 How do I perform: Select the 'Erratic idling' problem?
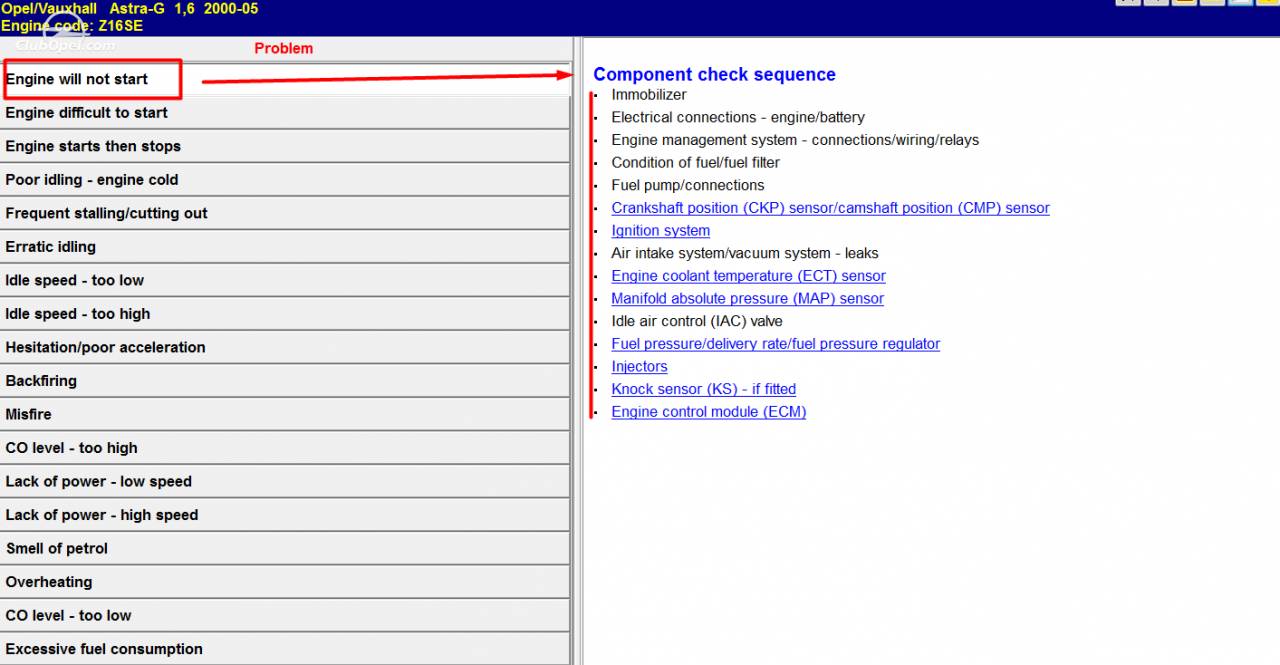285,247
